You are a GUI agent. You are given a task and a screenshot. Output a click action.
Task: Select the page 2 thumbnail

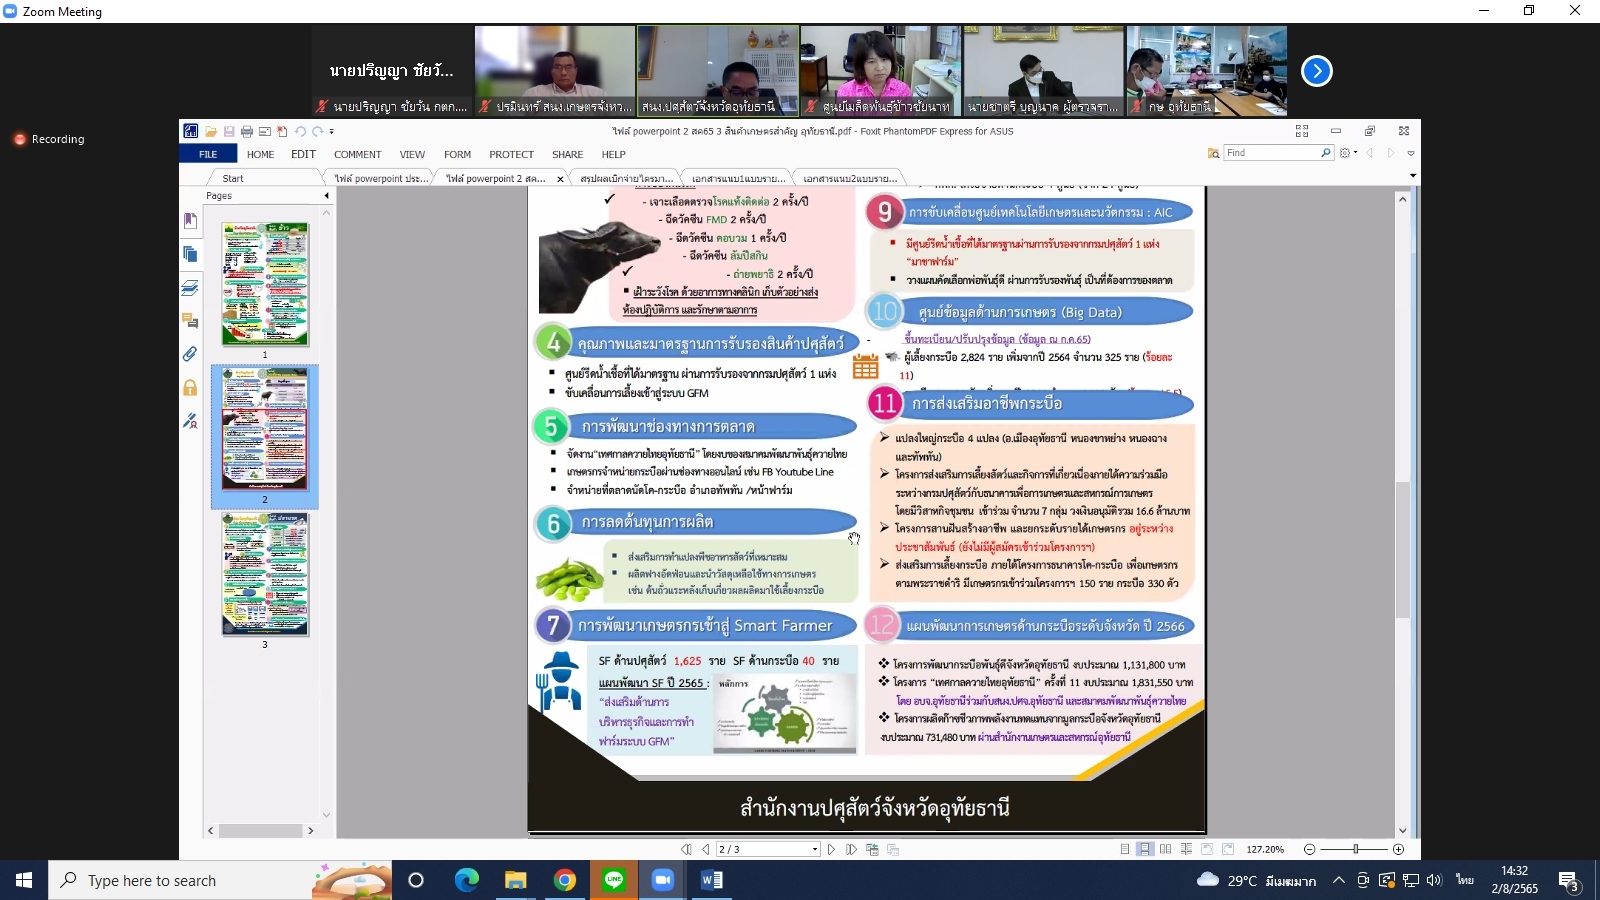pyautogui.click(x=265, y=429)
